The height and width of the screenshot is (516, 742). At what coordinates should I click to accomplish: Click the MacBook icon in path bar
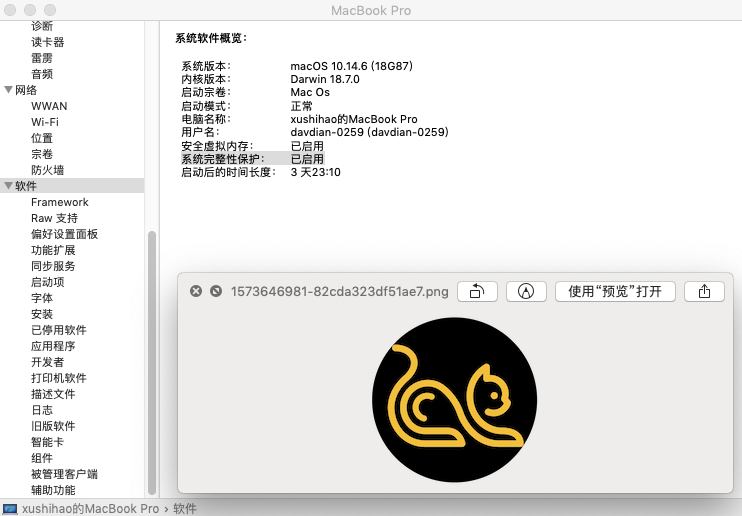tap(10, 508)
